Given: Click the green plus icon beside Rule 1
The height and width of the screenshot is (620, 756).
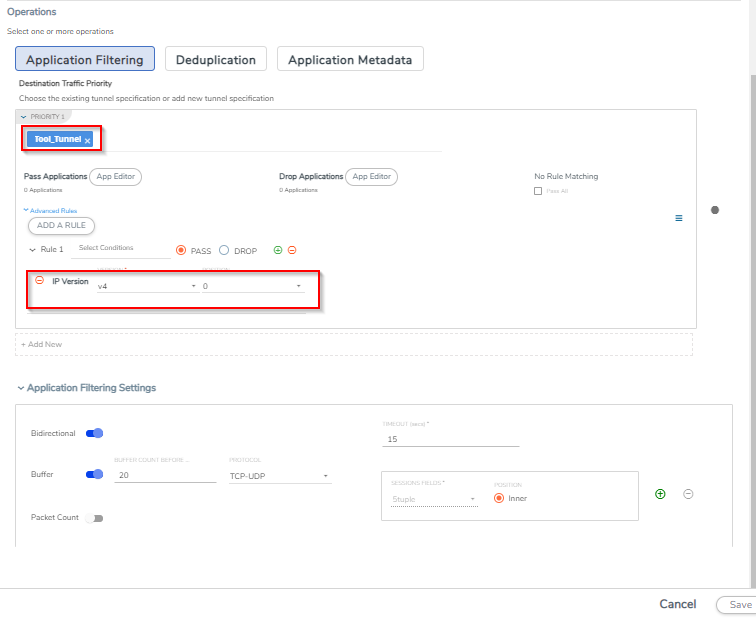Looking at the screenshot, I should 278,250.
